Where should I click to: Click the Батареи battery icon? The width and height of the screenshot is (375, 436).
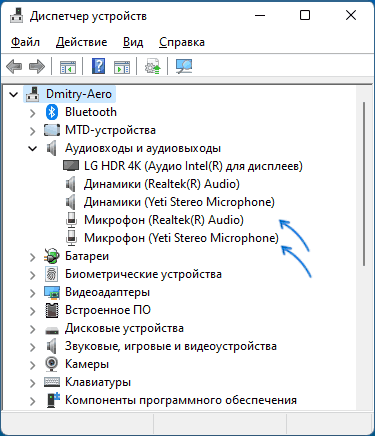(x=52, y=256)
